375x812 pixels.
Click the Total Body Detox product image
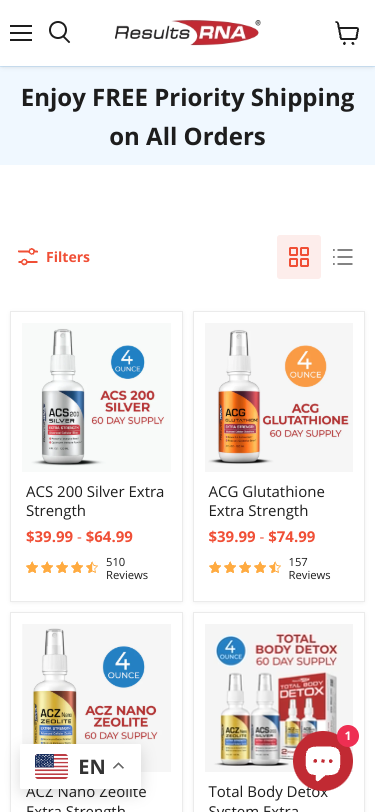(279, 698)
